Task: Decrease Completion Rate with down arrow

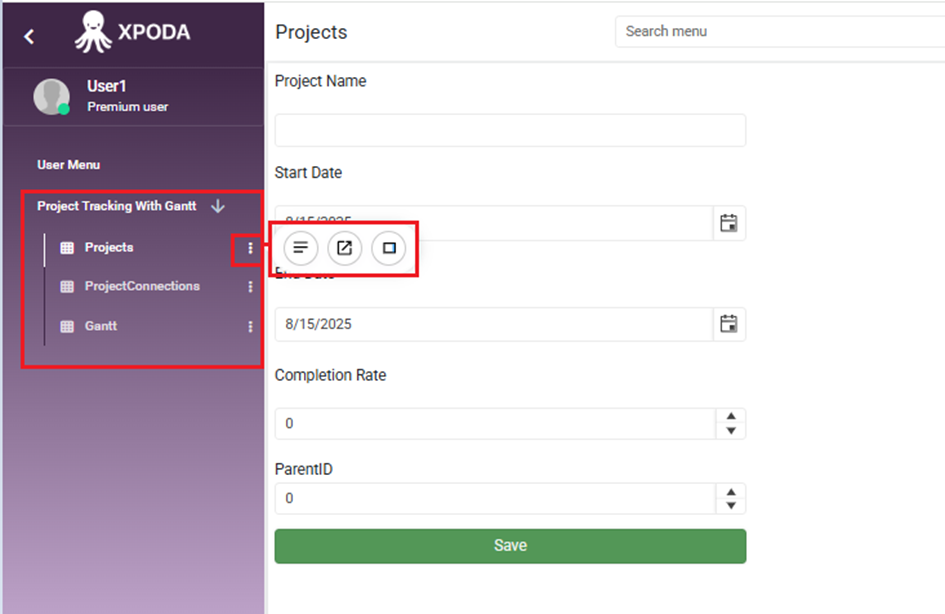Action: tap(731, 431)
